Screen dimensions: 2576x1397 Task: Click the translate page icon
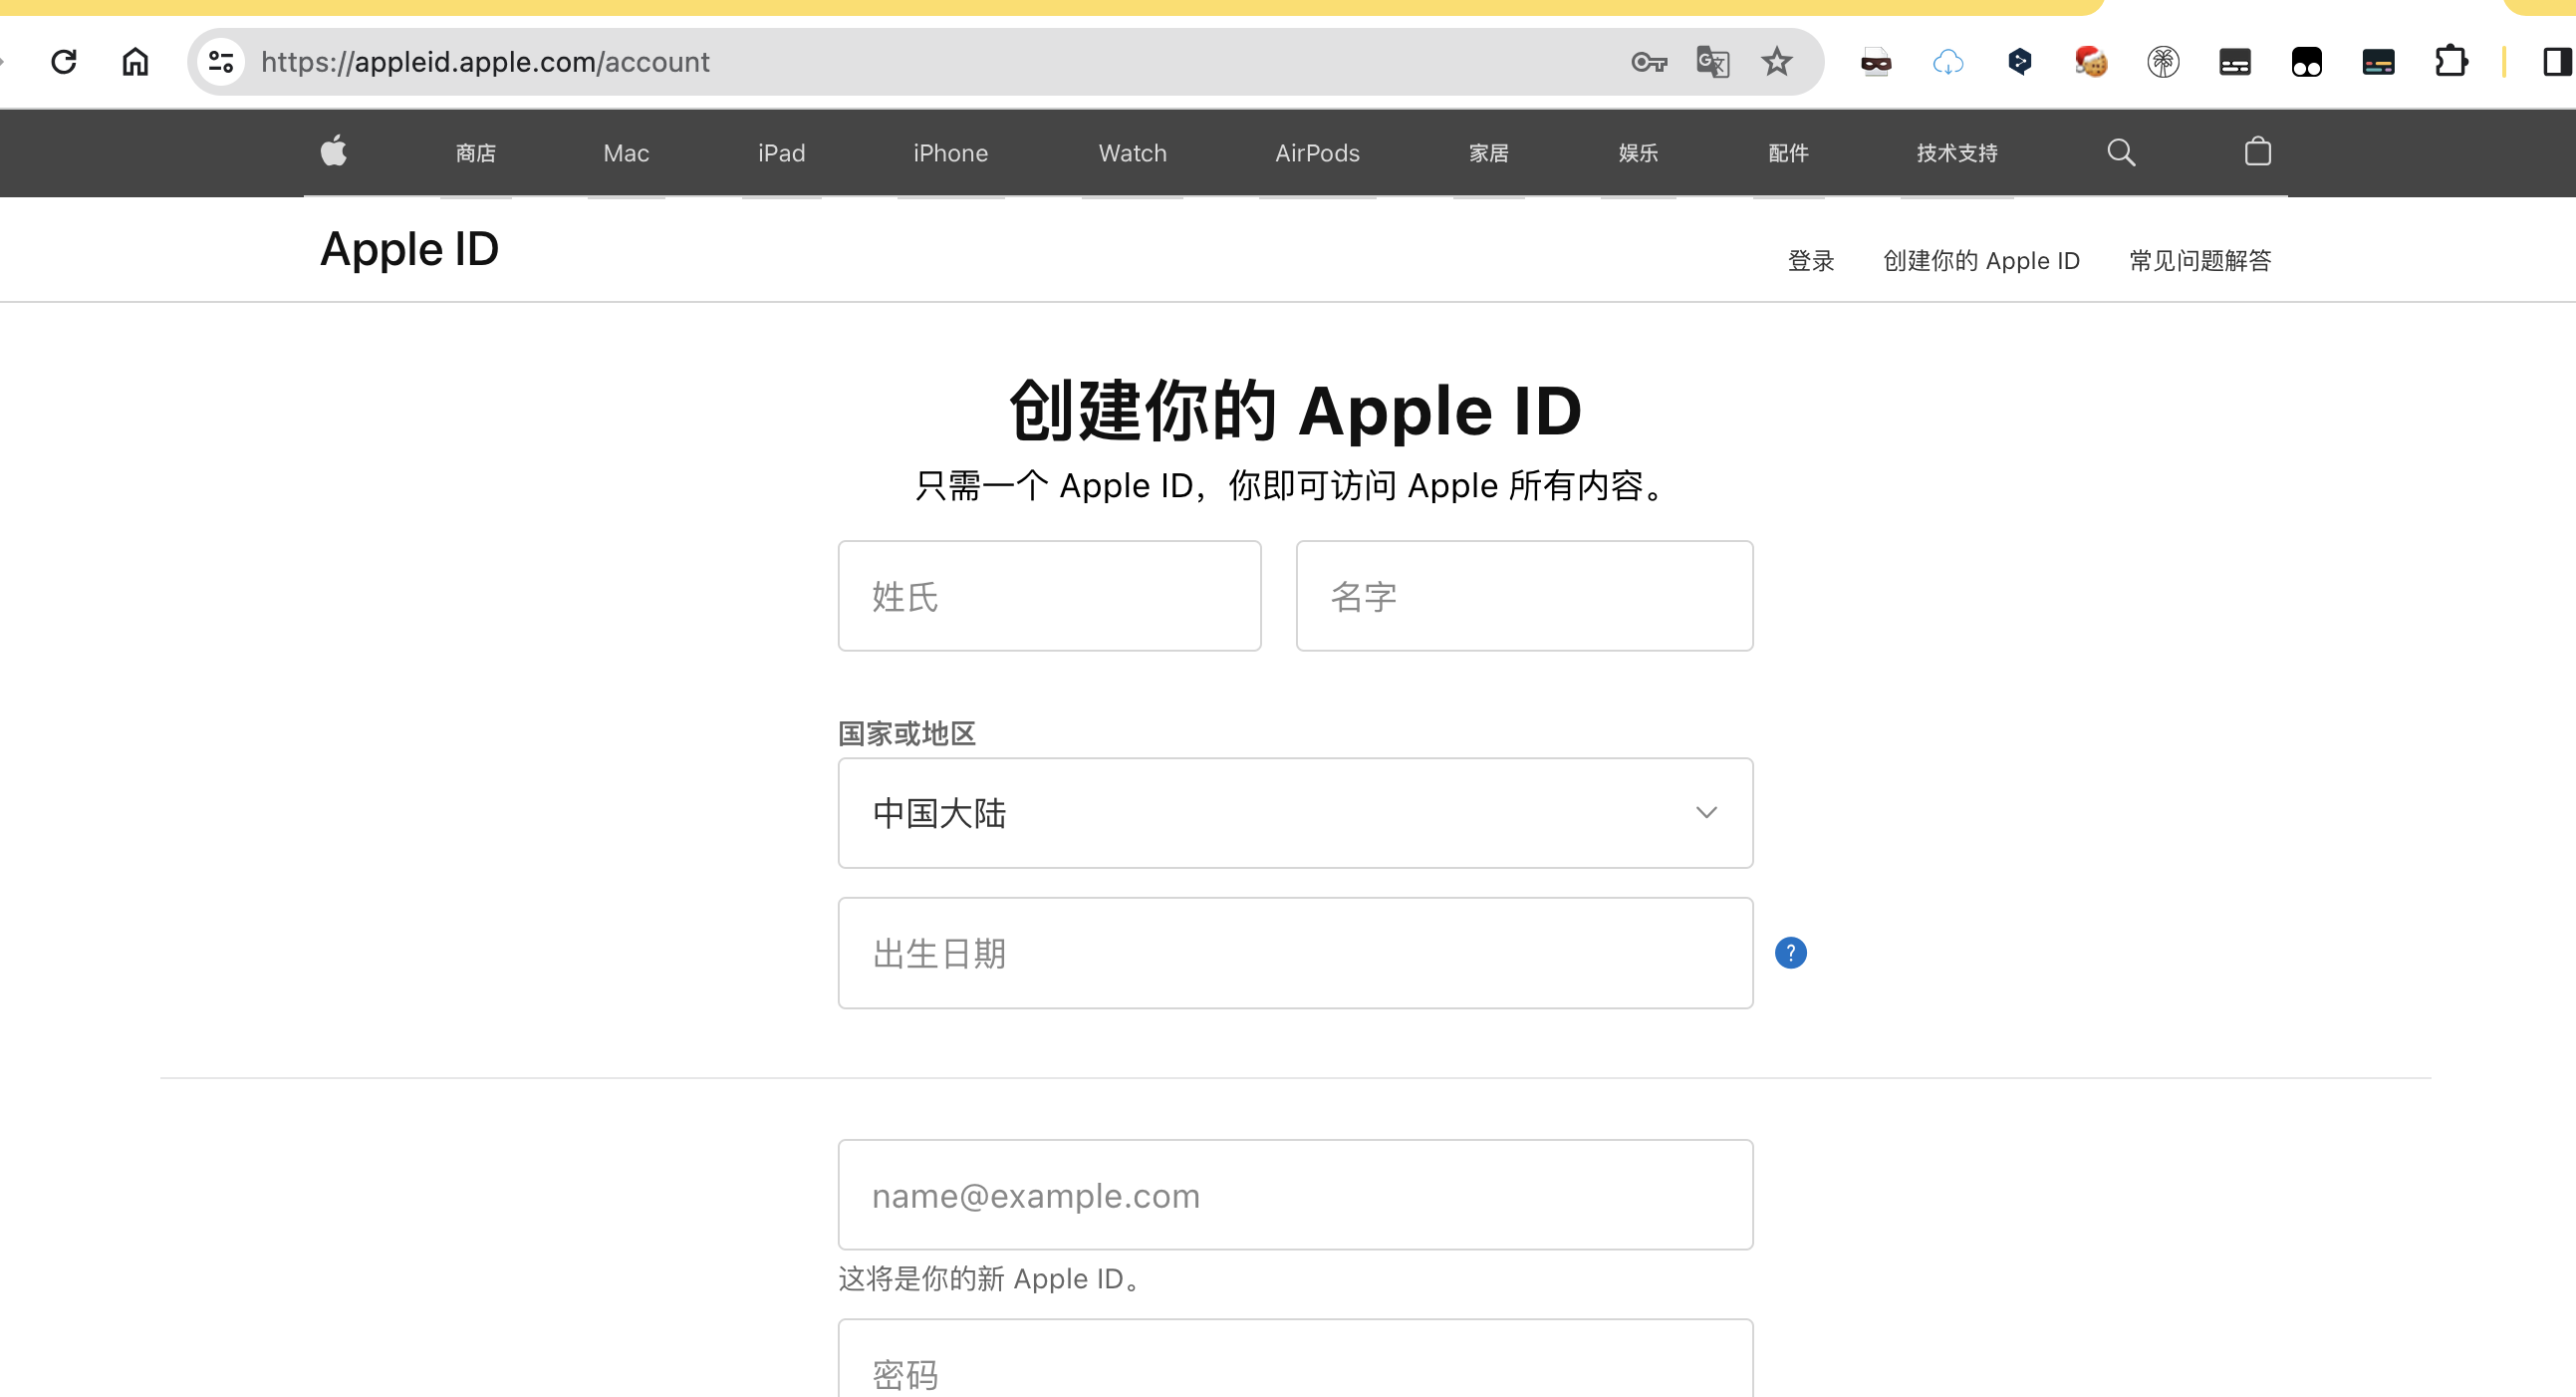[1712, 62]
